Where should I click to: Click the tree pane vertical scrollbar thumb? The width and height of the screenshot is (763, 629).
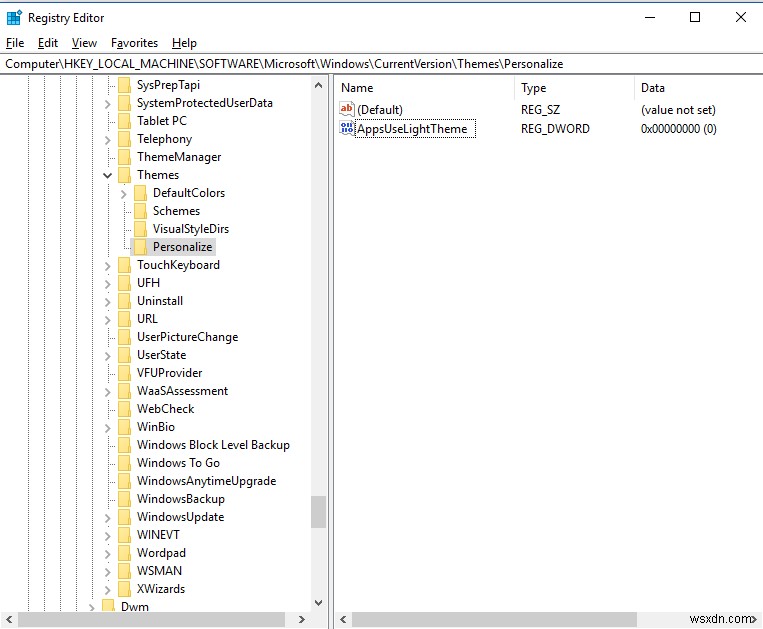319,512
